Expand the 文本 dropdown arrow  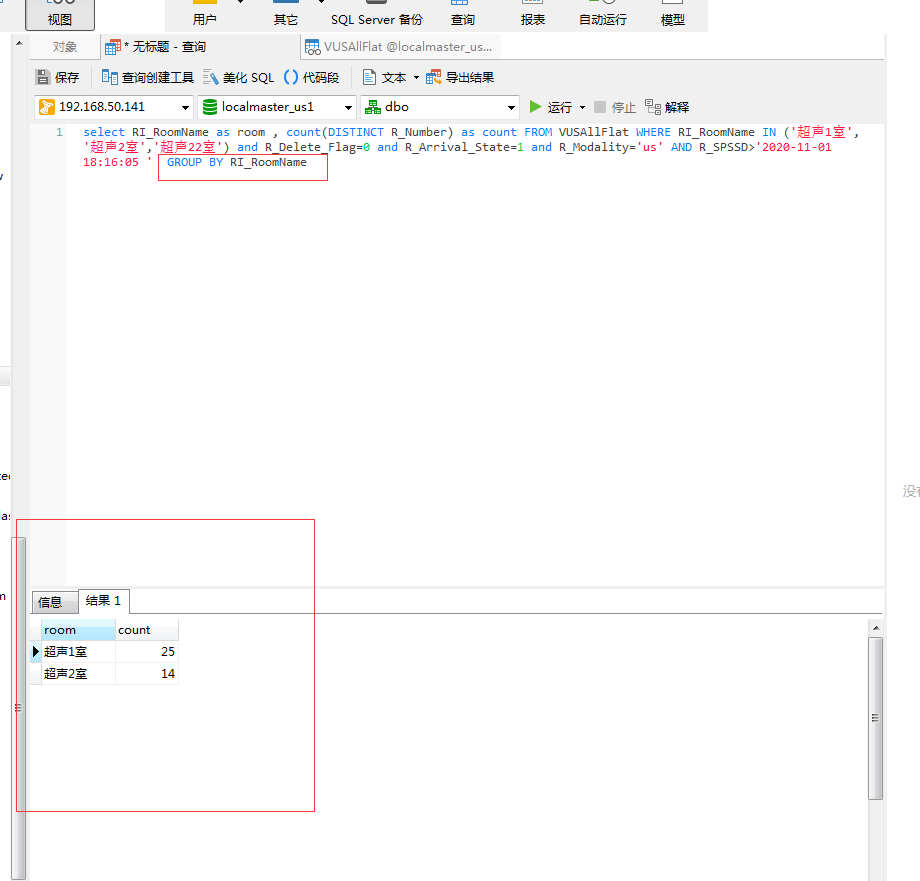click(x=417, y=77)
